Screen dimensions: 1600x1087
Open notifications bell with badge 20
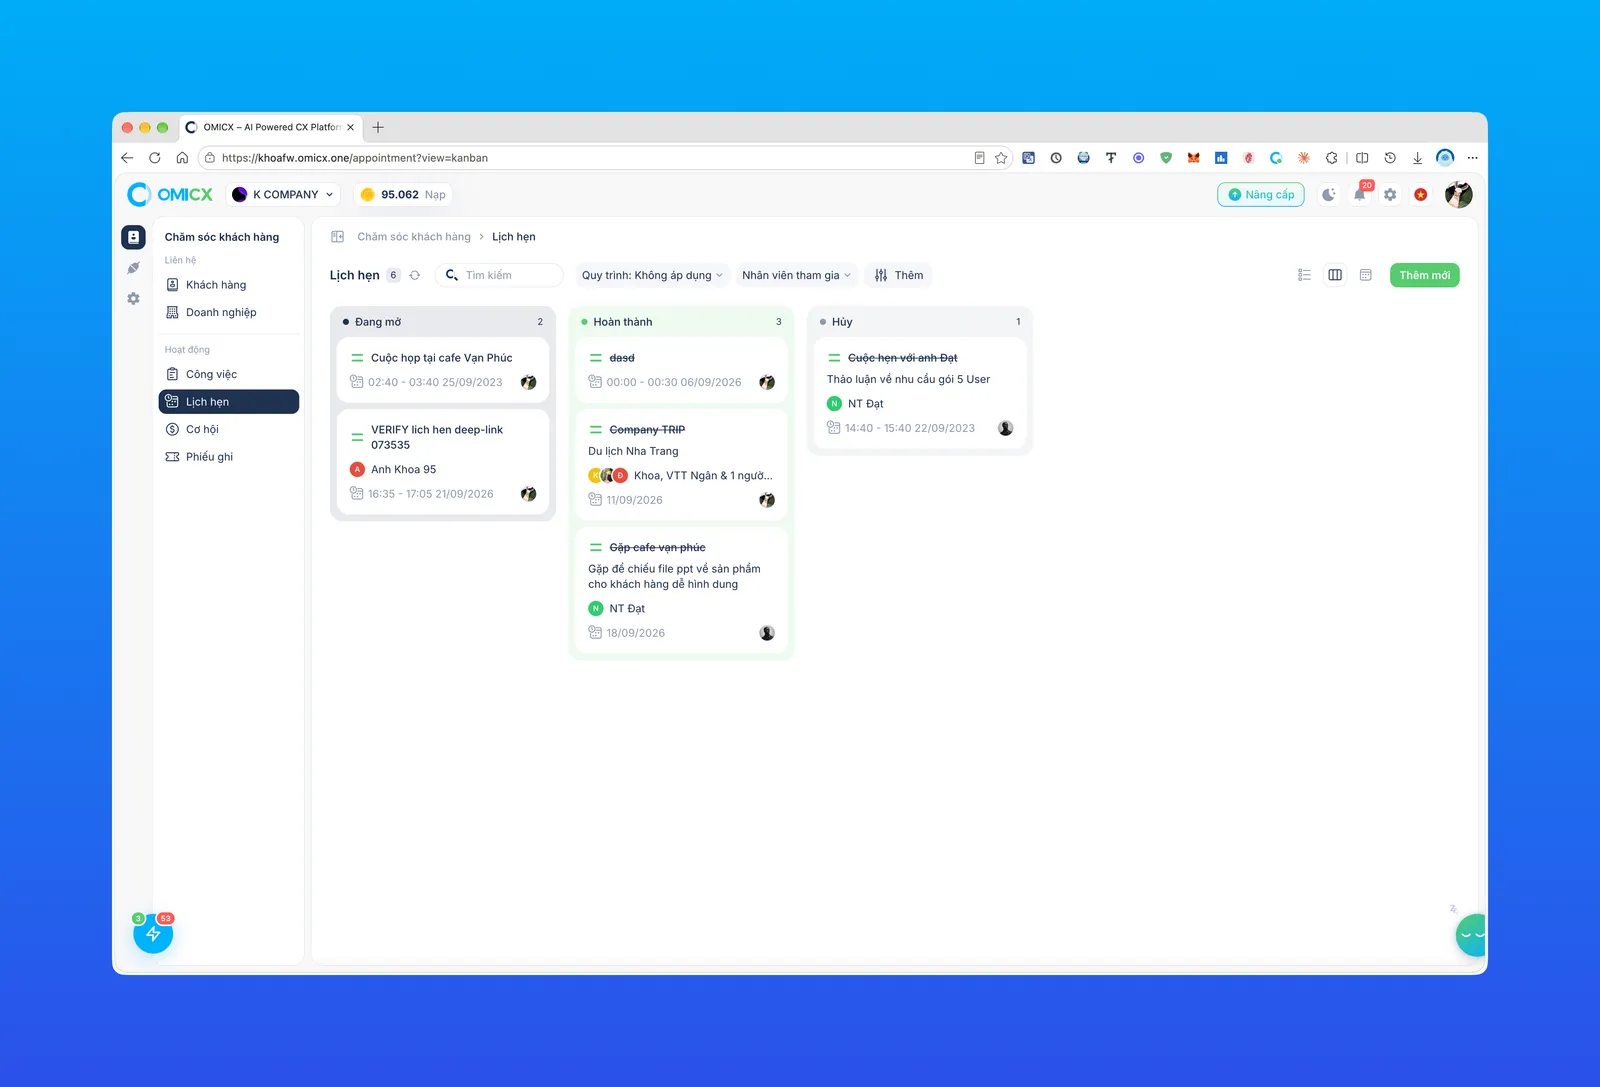1360,195
